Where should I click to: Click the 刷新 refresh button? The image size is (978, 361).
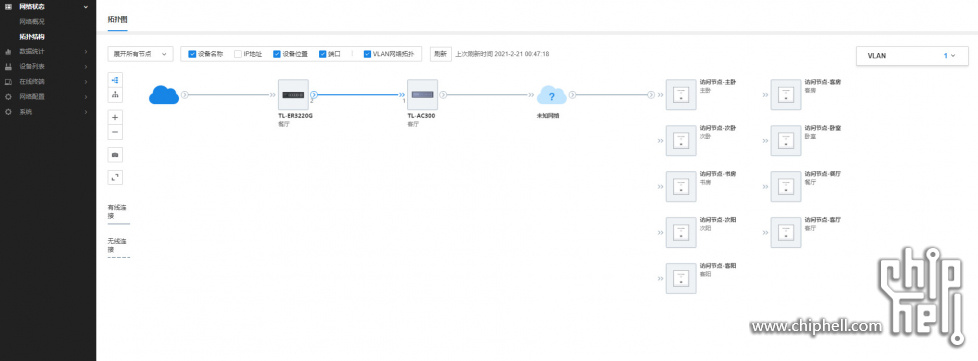(440, 54)
